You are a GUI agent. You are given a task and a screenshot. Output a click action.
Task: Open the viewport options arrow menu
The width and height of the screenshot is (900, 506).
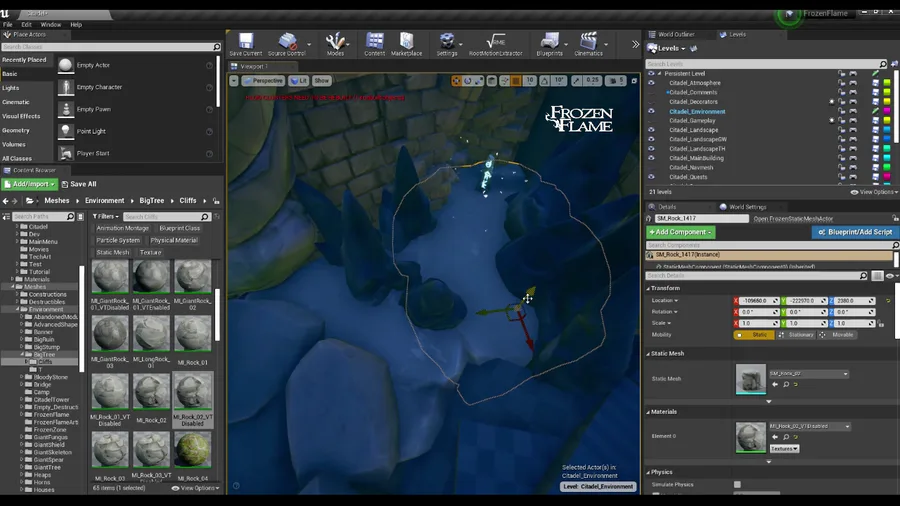pyautogui.click(x=234, y=81)
